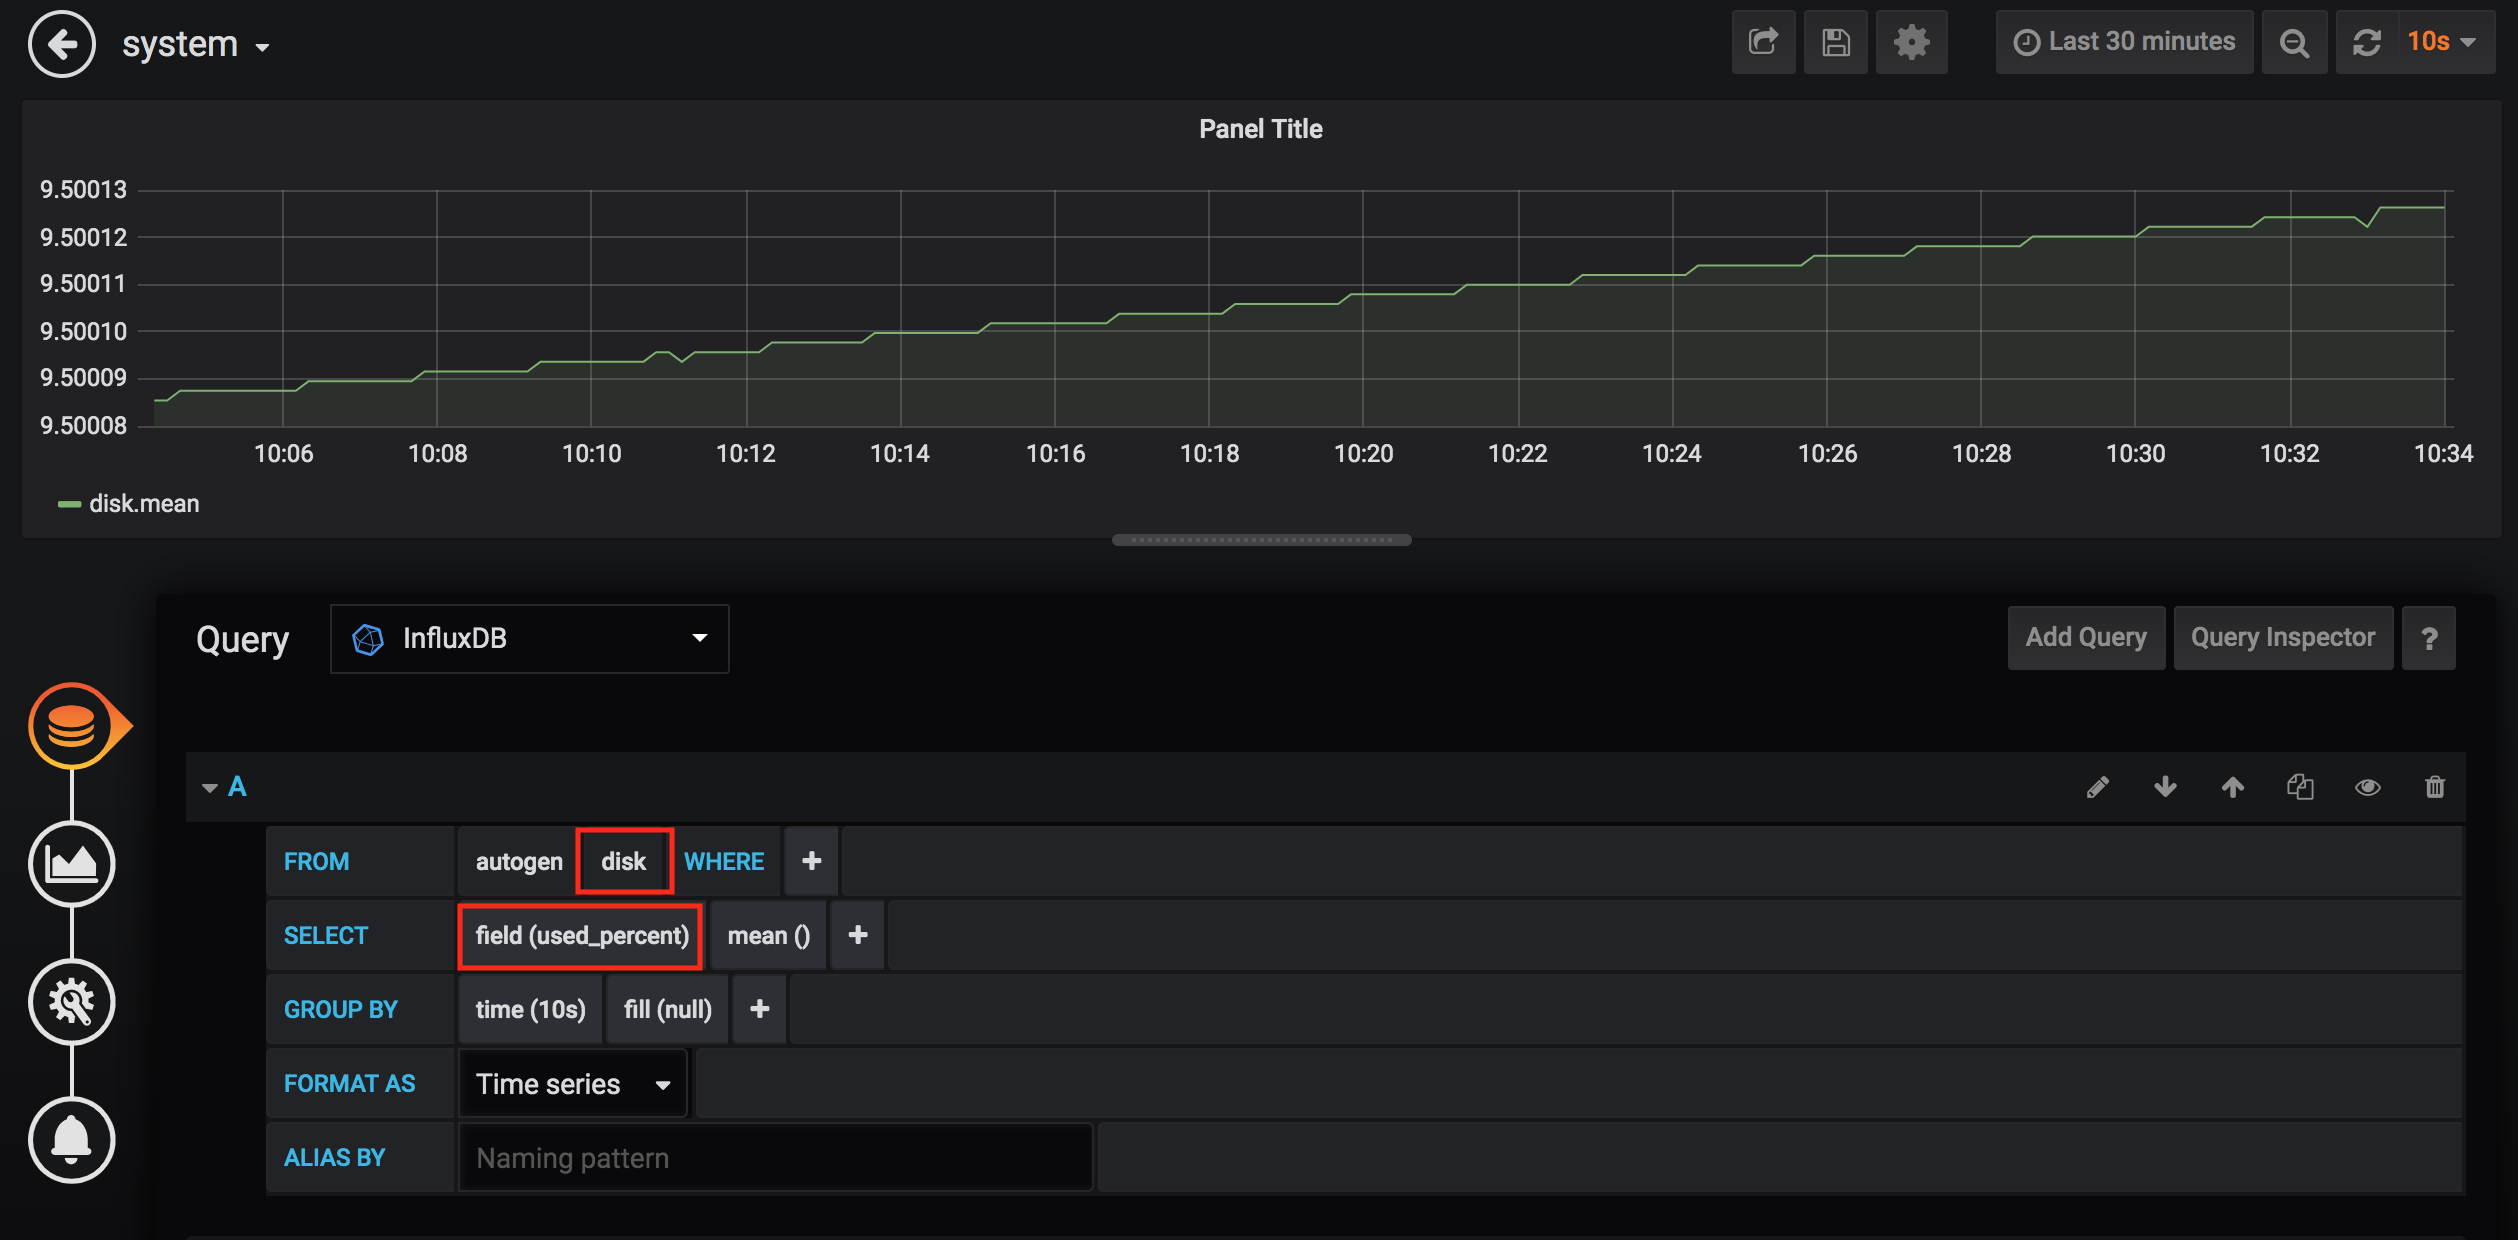Delete query A with trash icon
The width and height of the screenshot is (2518, 1240).
point(2435,788)
